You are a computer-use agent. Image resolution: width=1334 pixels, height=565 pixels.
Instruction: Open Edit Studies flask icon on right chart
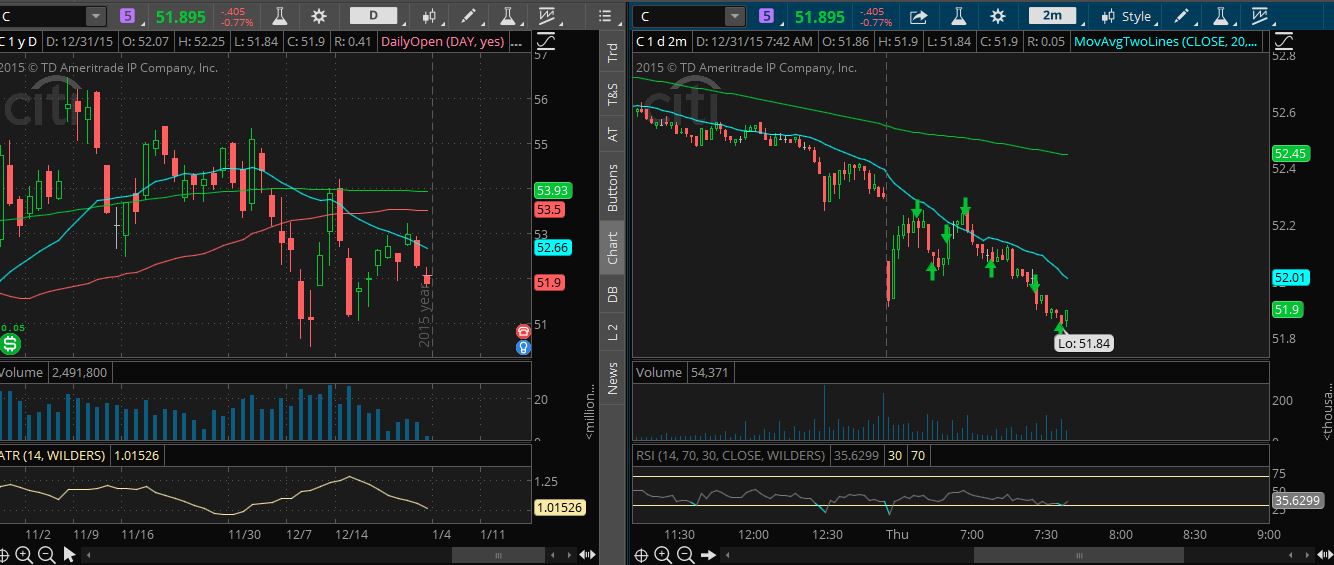(958, 16)
